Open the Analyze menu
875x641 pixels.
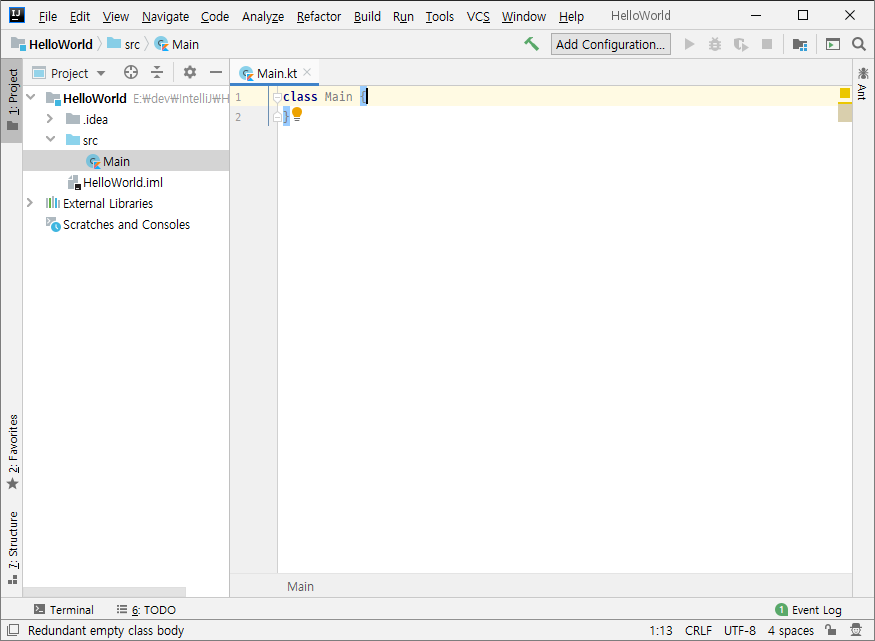click(263, 17)
